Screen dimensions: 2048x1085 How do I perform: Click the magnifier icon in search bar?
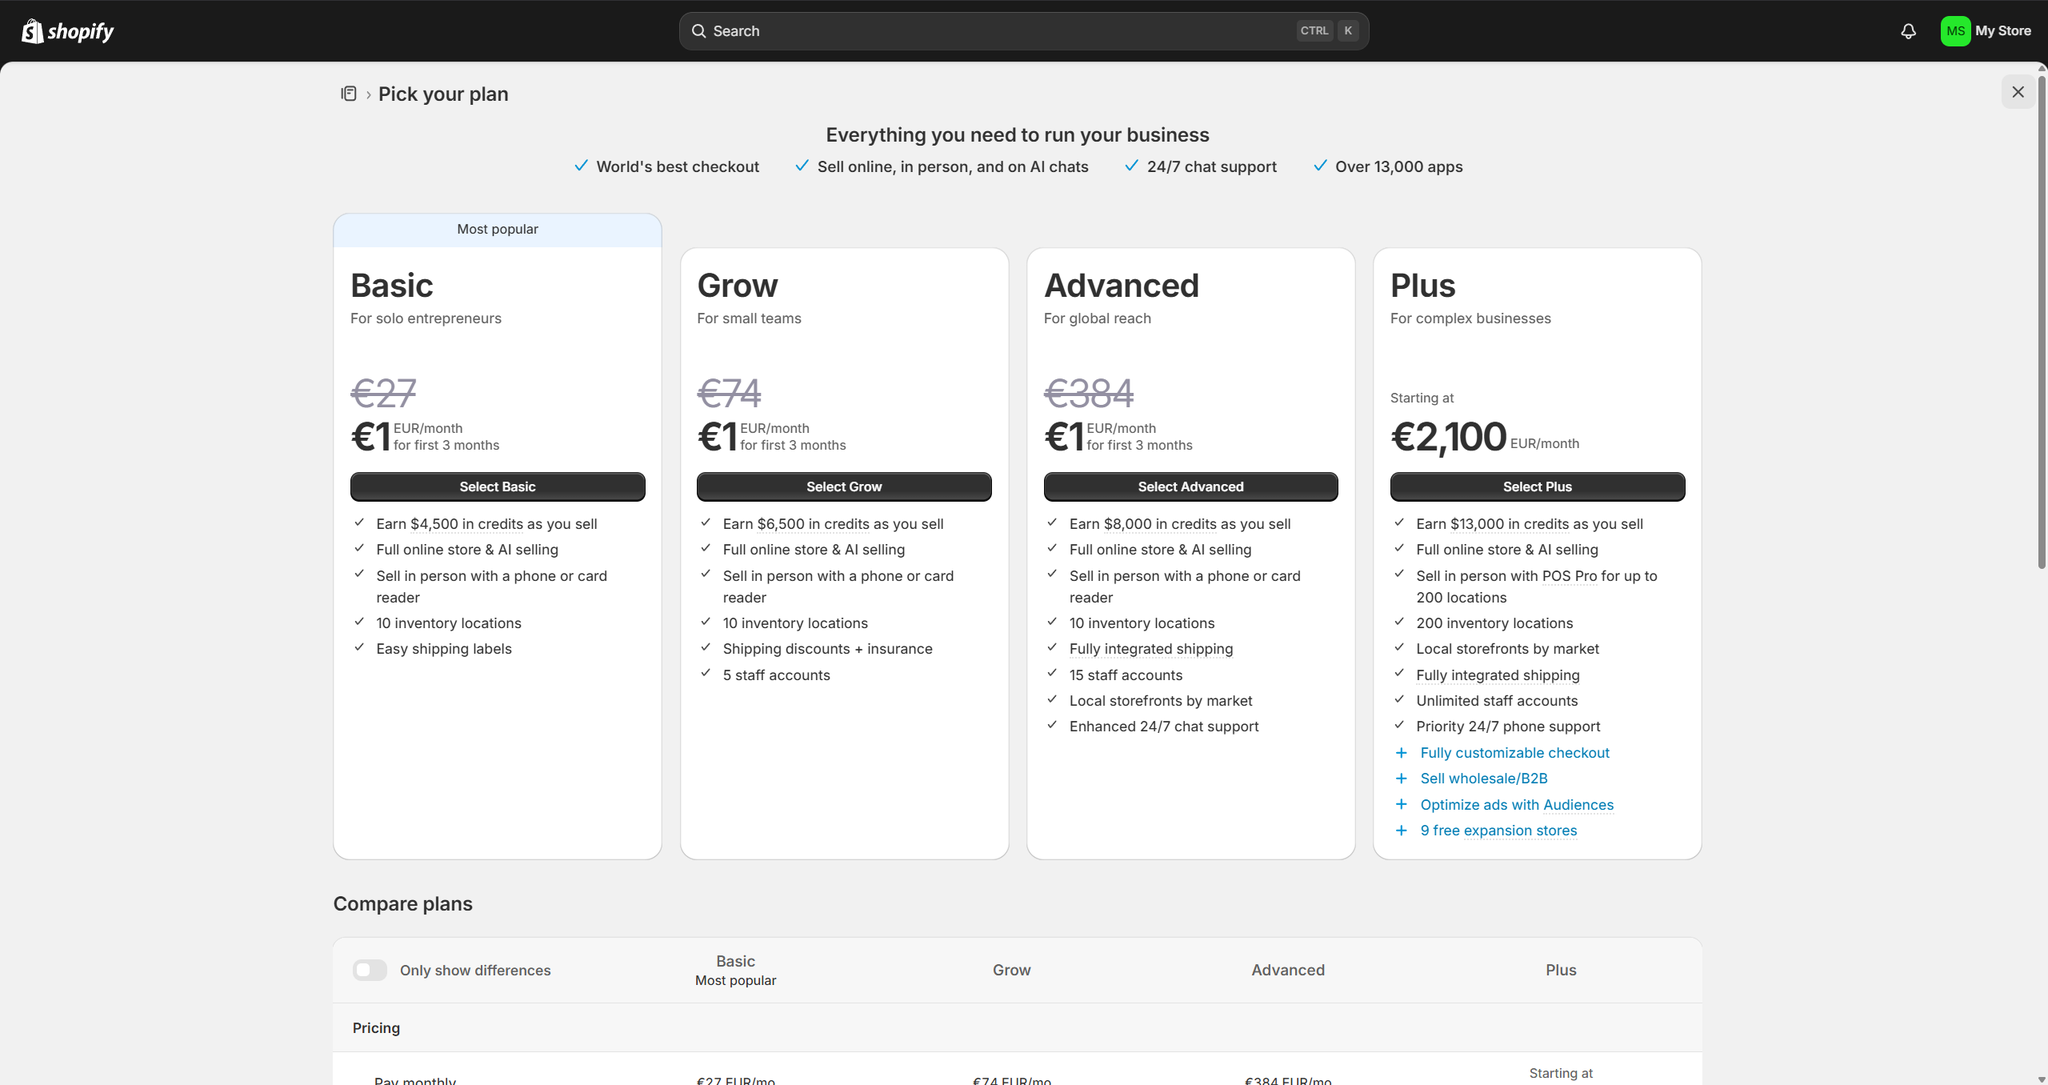tap(699, 31)
